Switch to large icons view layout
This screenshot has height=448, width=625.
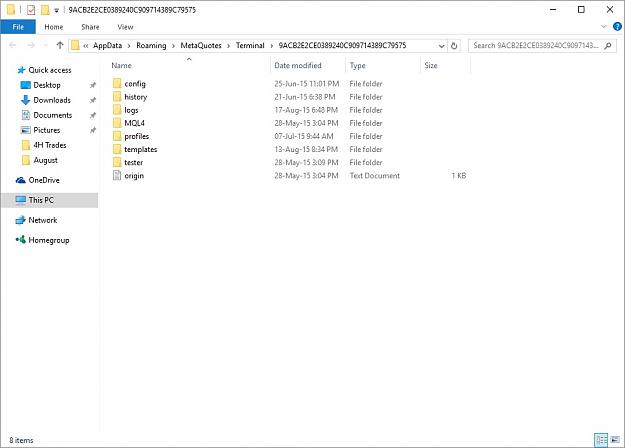[x=615, y=440]
